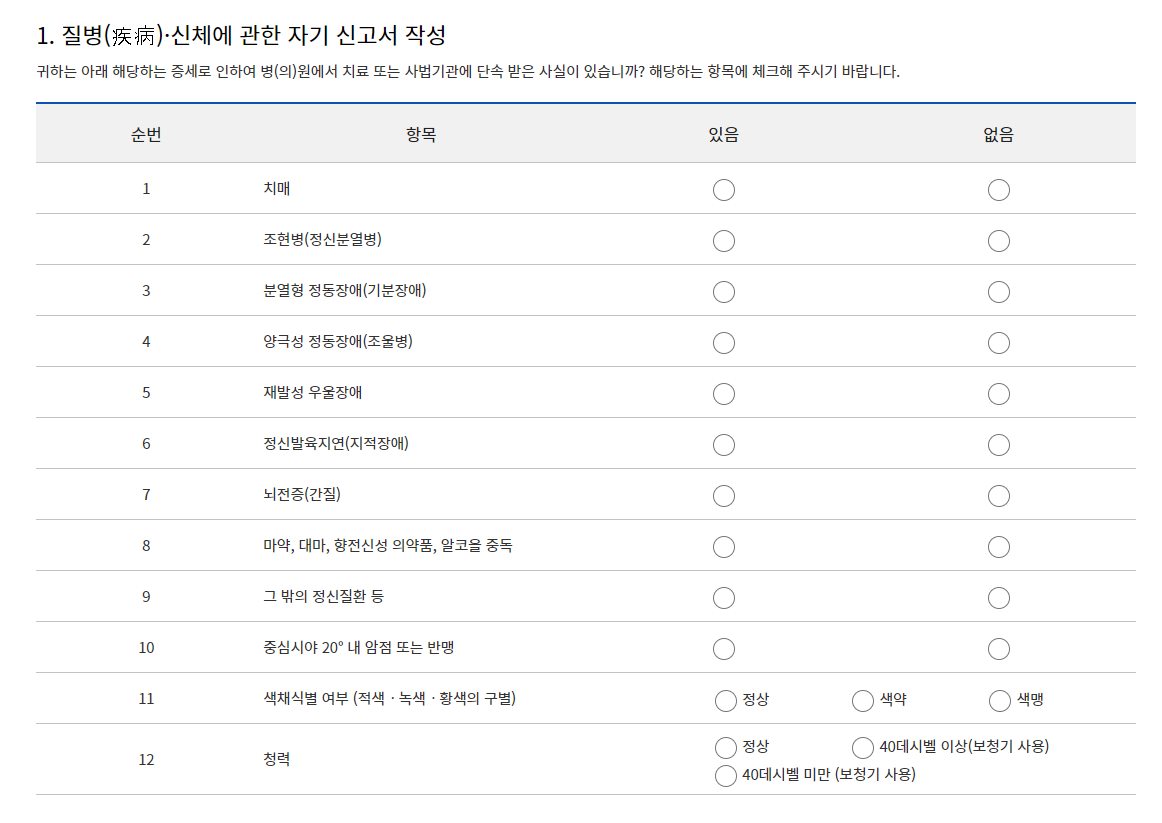Select 색맹 for 색채식별 여부
This screenshot has height=823, width=1162.
pos(998,700)
